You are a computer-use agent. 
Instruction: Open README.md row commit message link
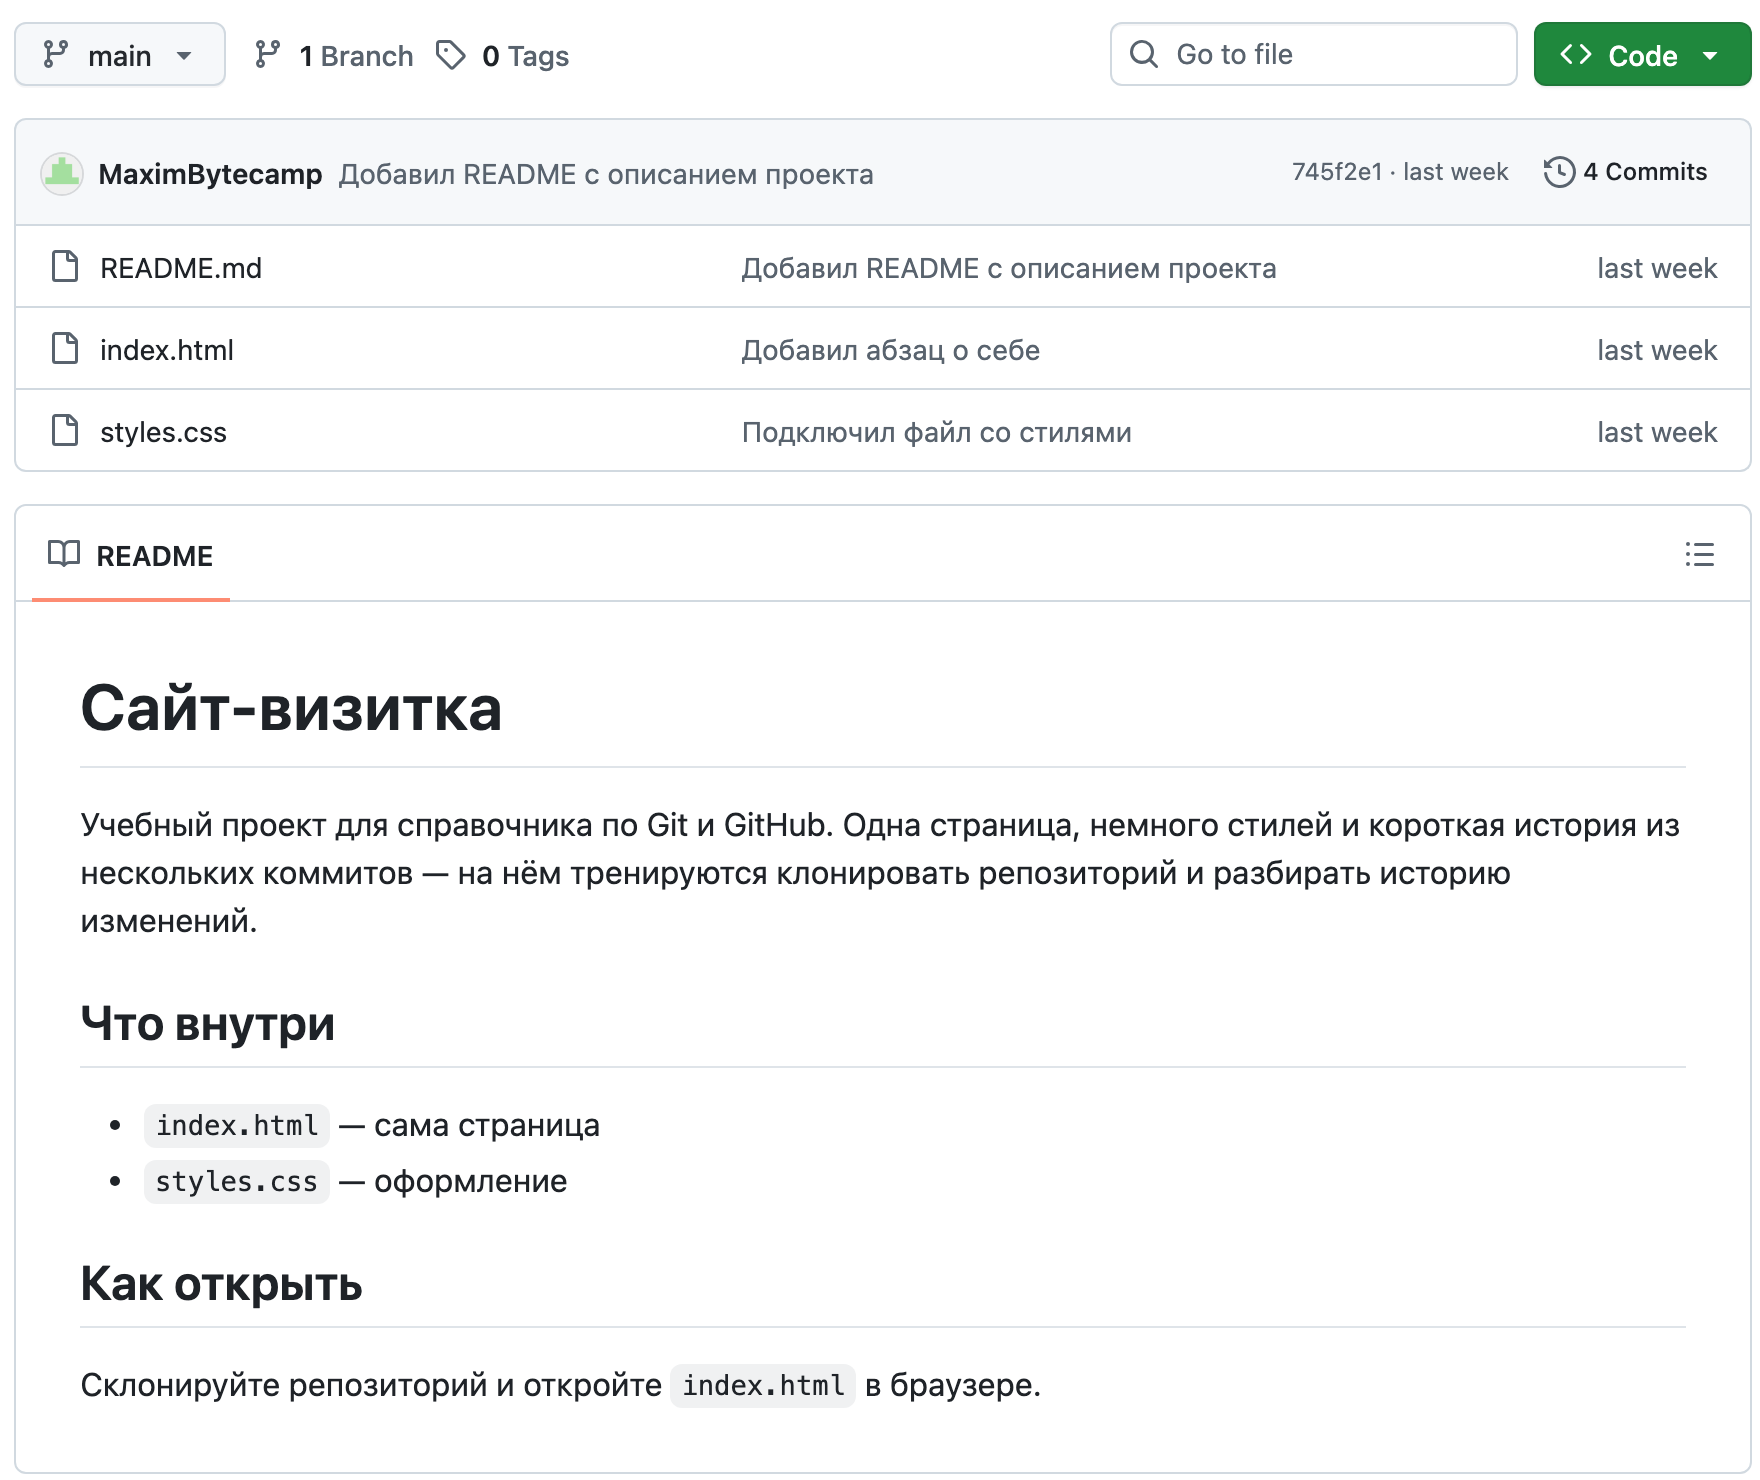click(1009, 268)
